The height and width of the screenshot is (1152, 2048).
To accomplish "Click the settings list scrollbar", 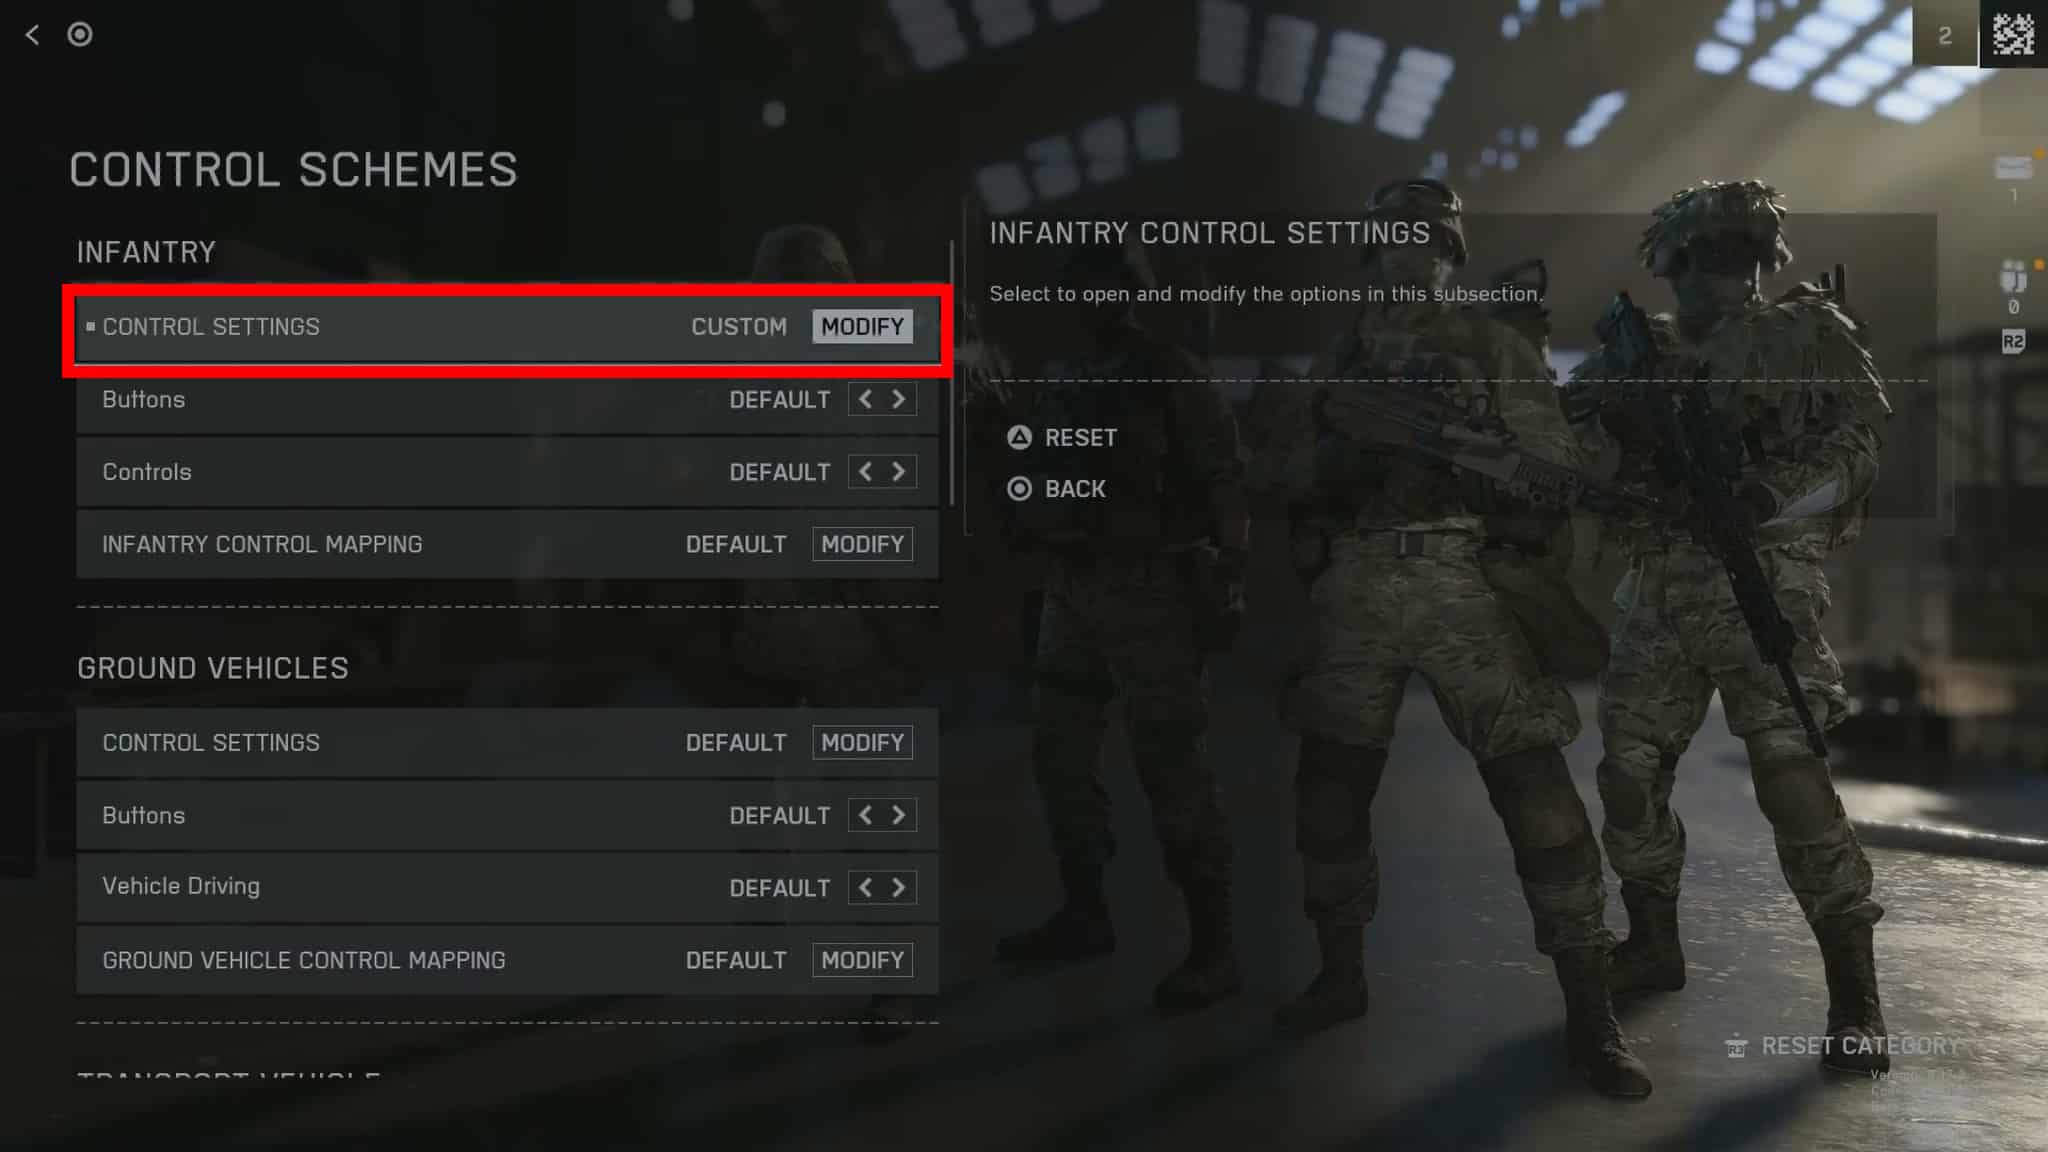I will 951,372.
